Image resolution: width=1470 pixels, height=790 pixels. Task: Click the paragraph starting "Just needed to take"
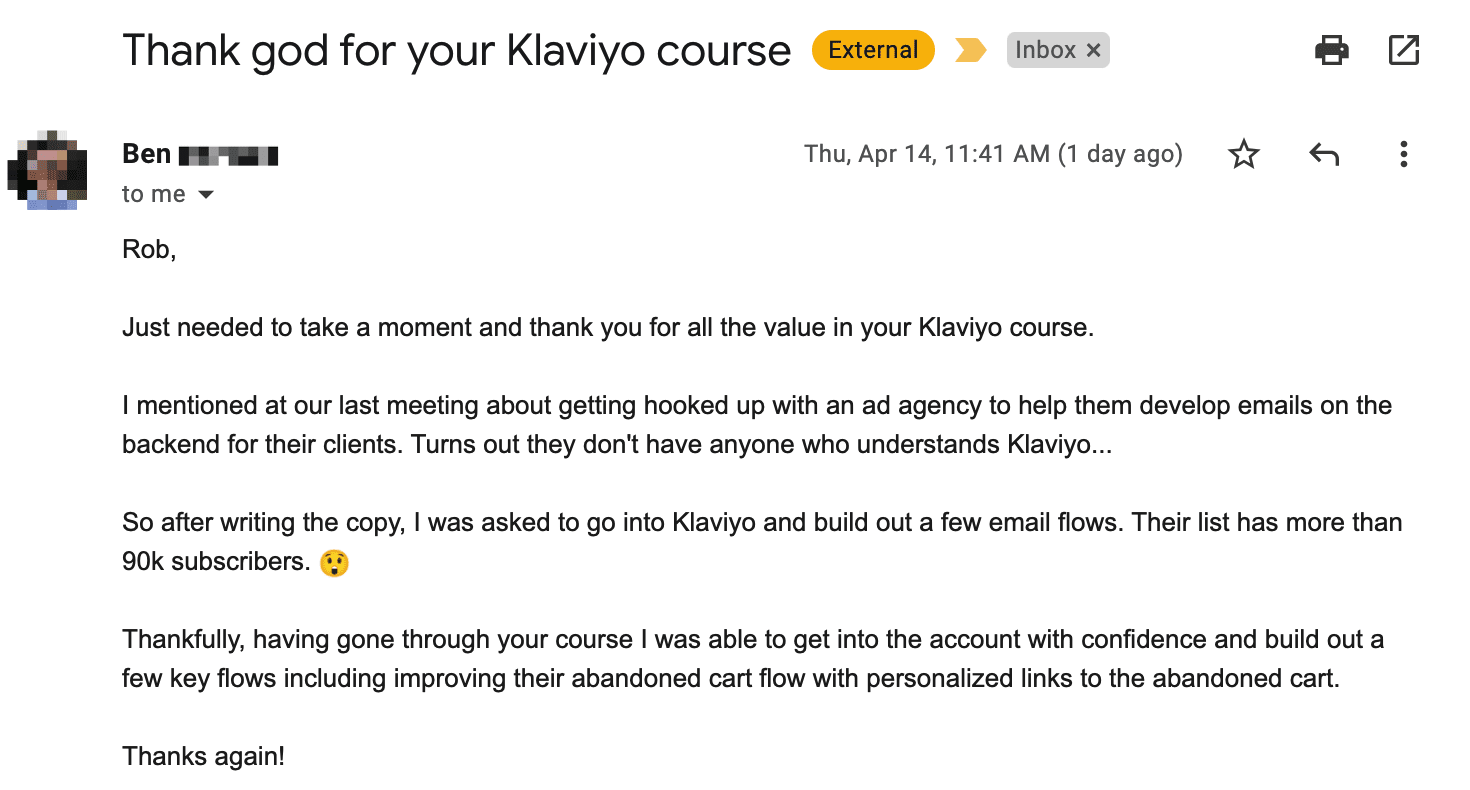point(608,327)
